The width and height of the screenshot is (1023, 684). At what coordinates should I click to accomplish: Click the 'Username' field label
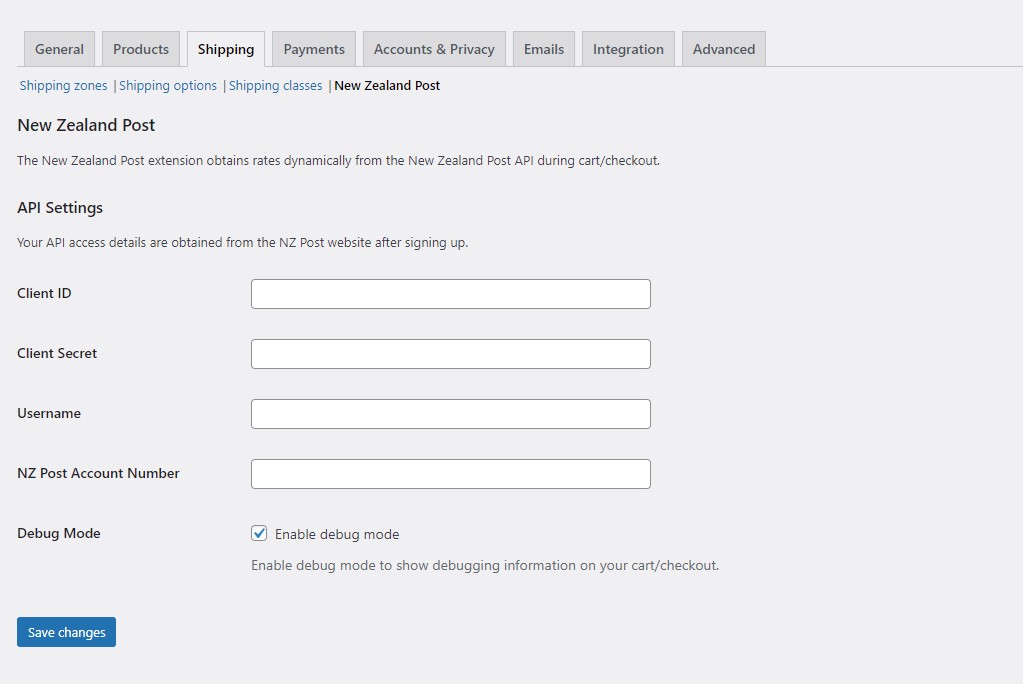49,413
